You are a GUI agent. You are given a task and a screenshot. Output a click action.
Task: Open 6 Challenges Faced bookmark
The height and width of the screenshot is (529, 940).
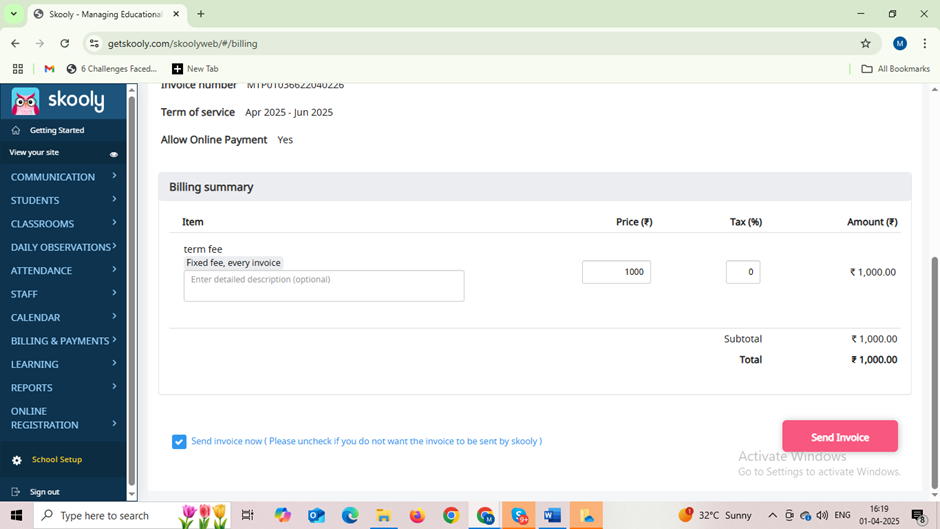pyautogui.click(x=112, y=69)
